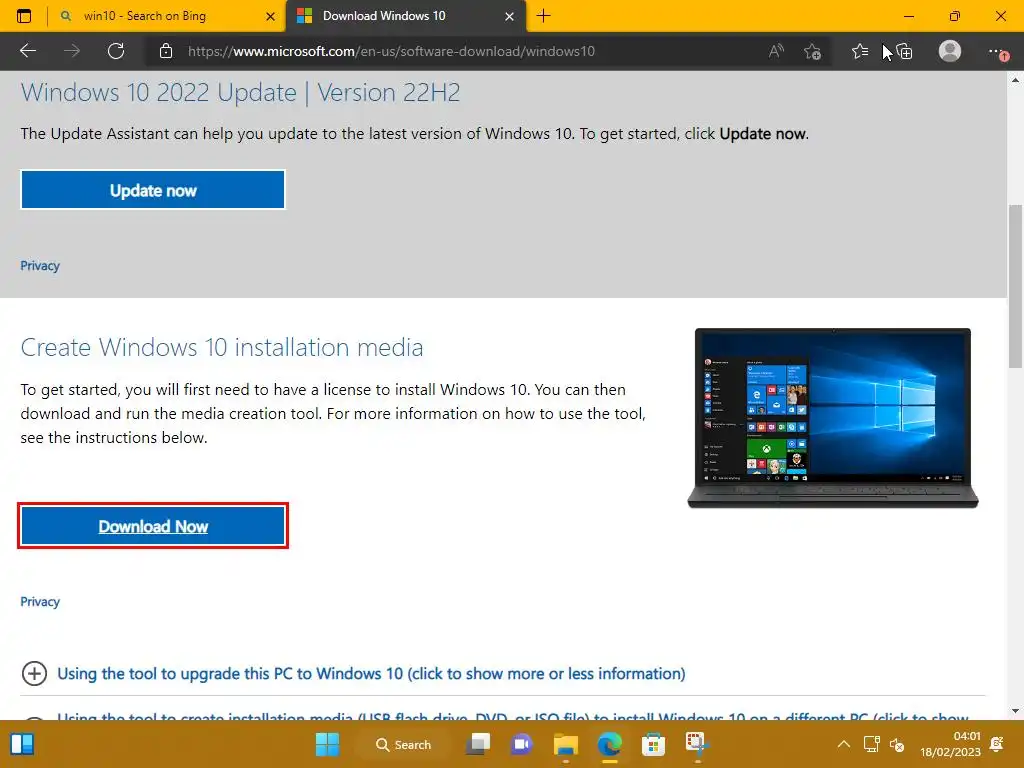Open Privacy link under Download Now
This screenshot has height=768, width=1024.
(40, 601)
